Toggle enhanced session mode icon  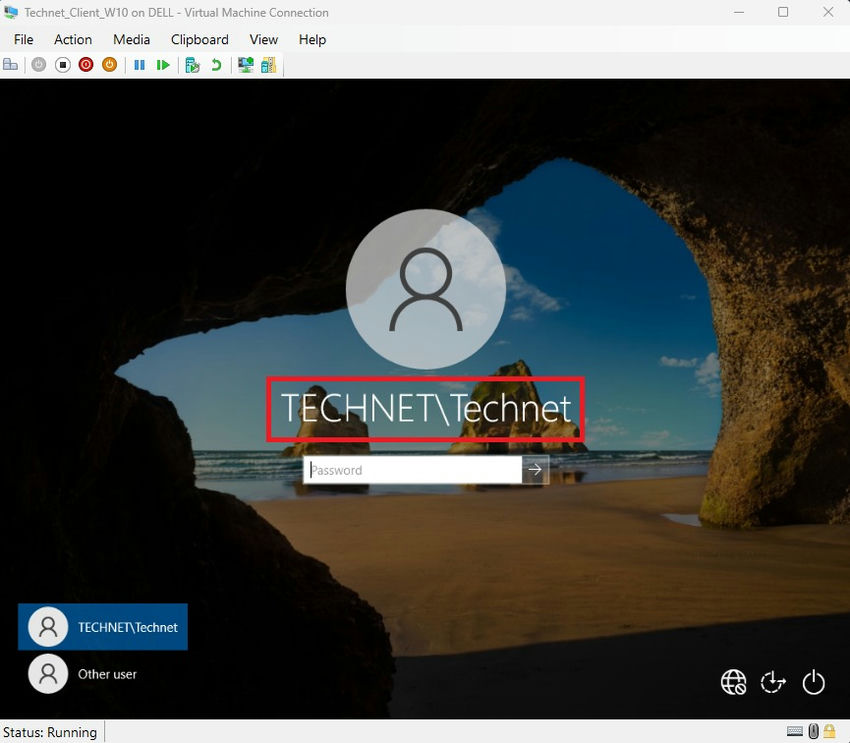pos(244,65)
